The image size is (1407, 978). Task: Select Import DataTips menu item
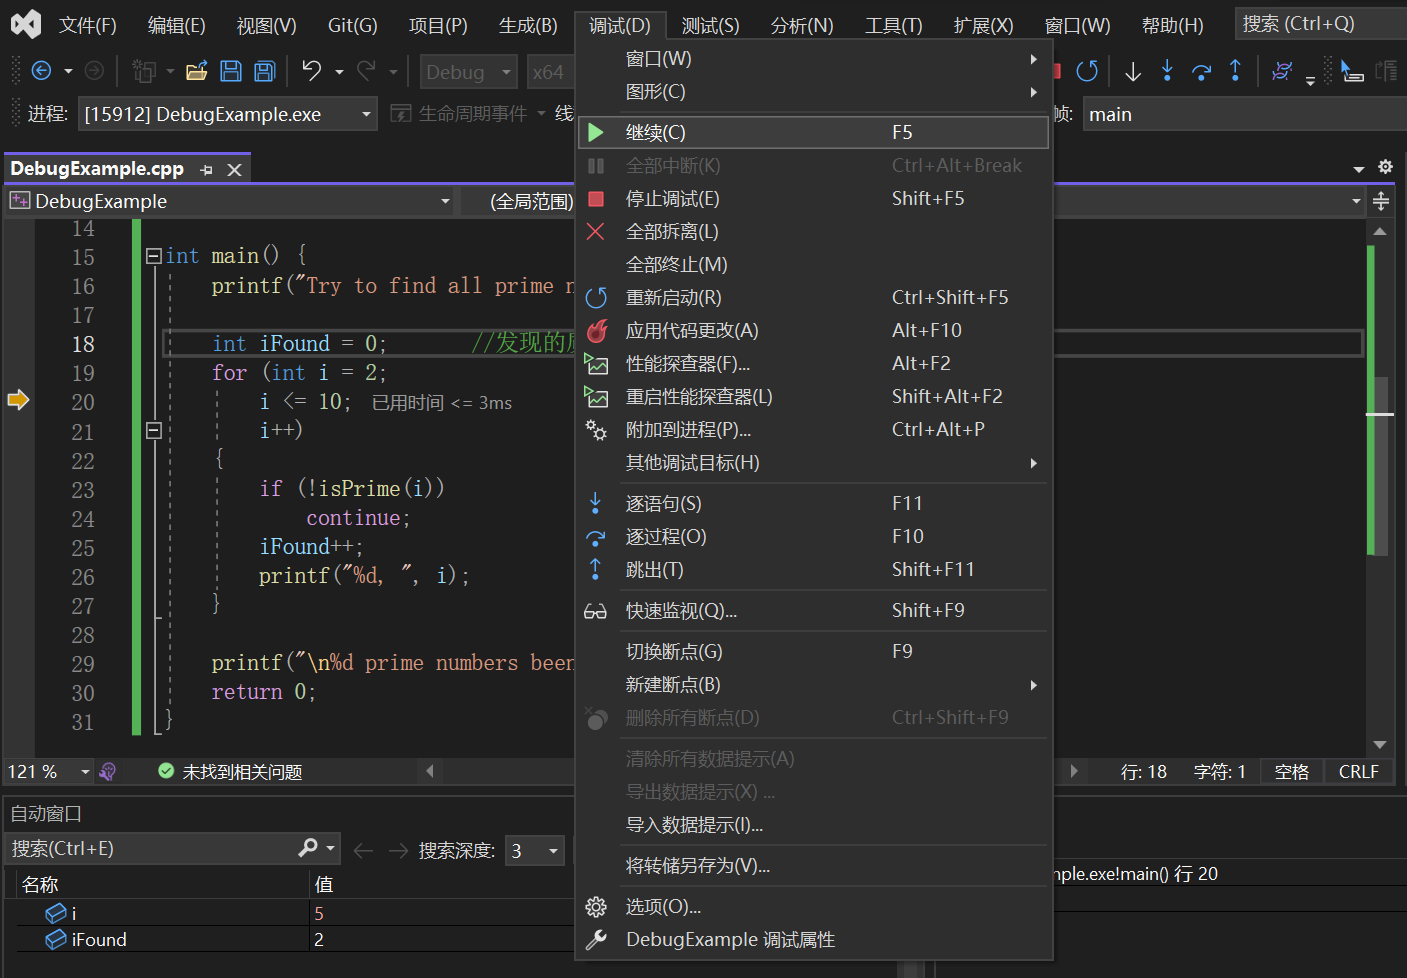[x=814, y=825]
